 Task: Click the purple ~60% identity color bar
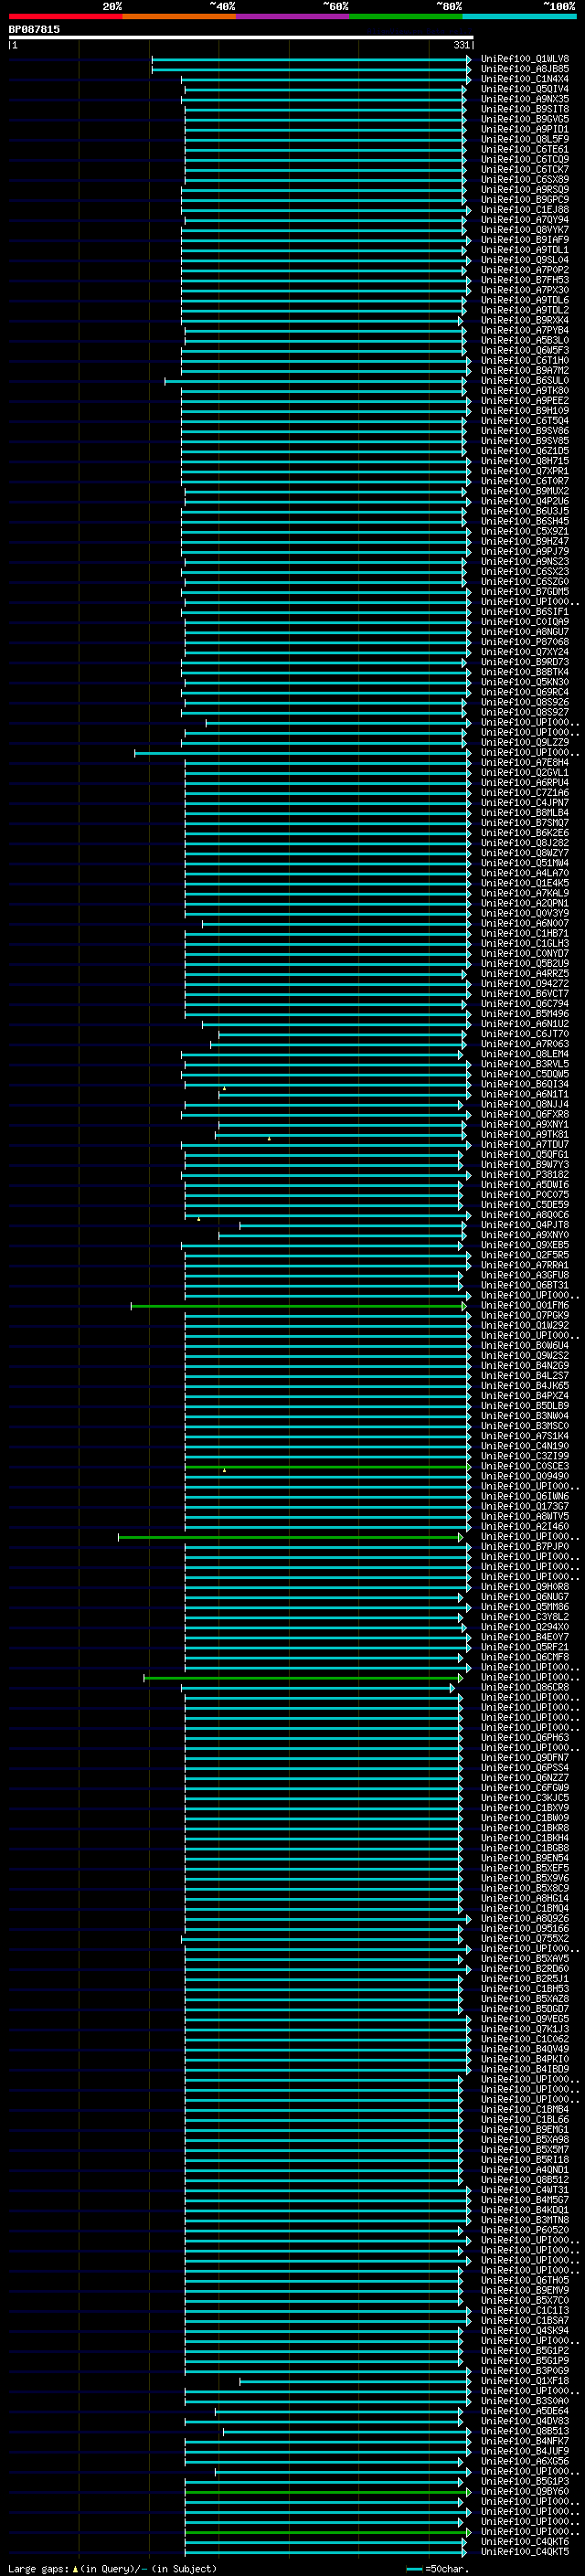tap(293, 16)
